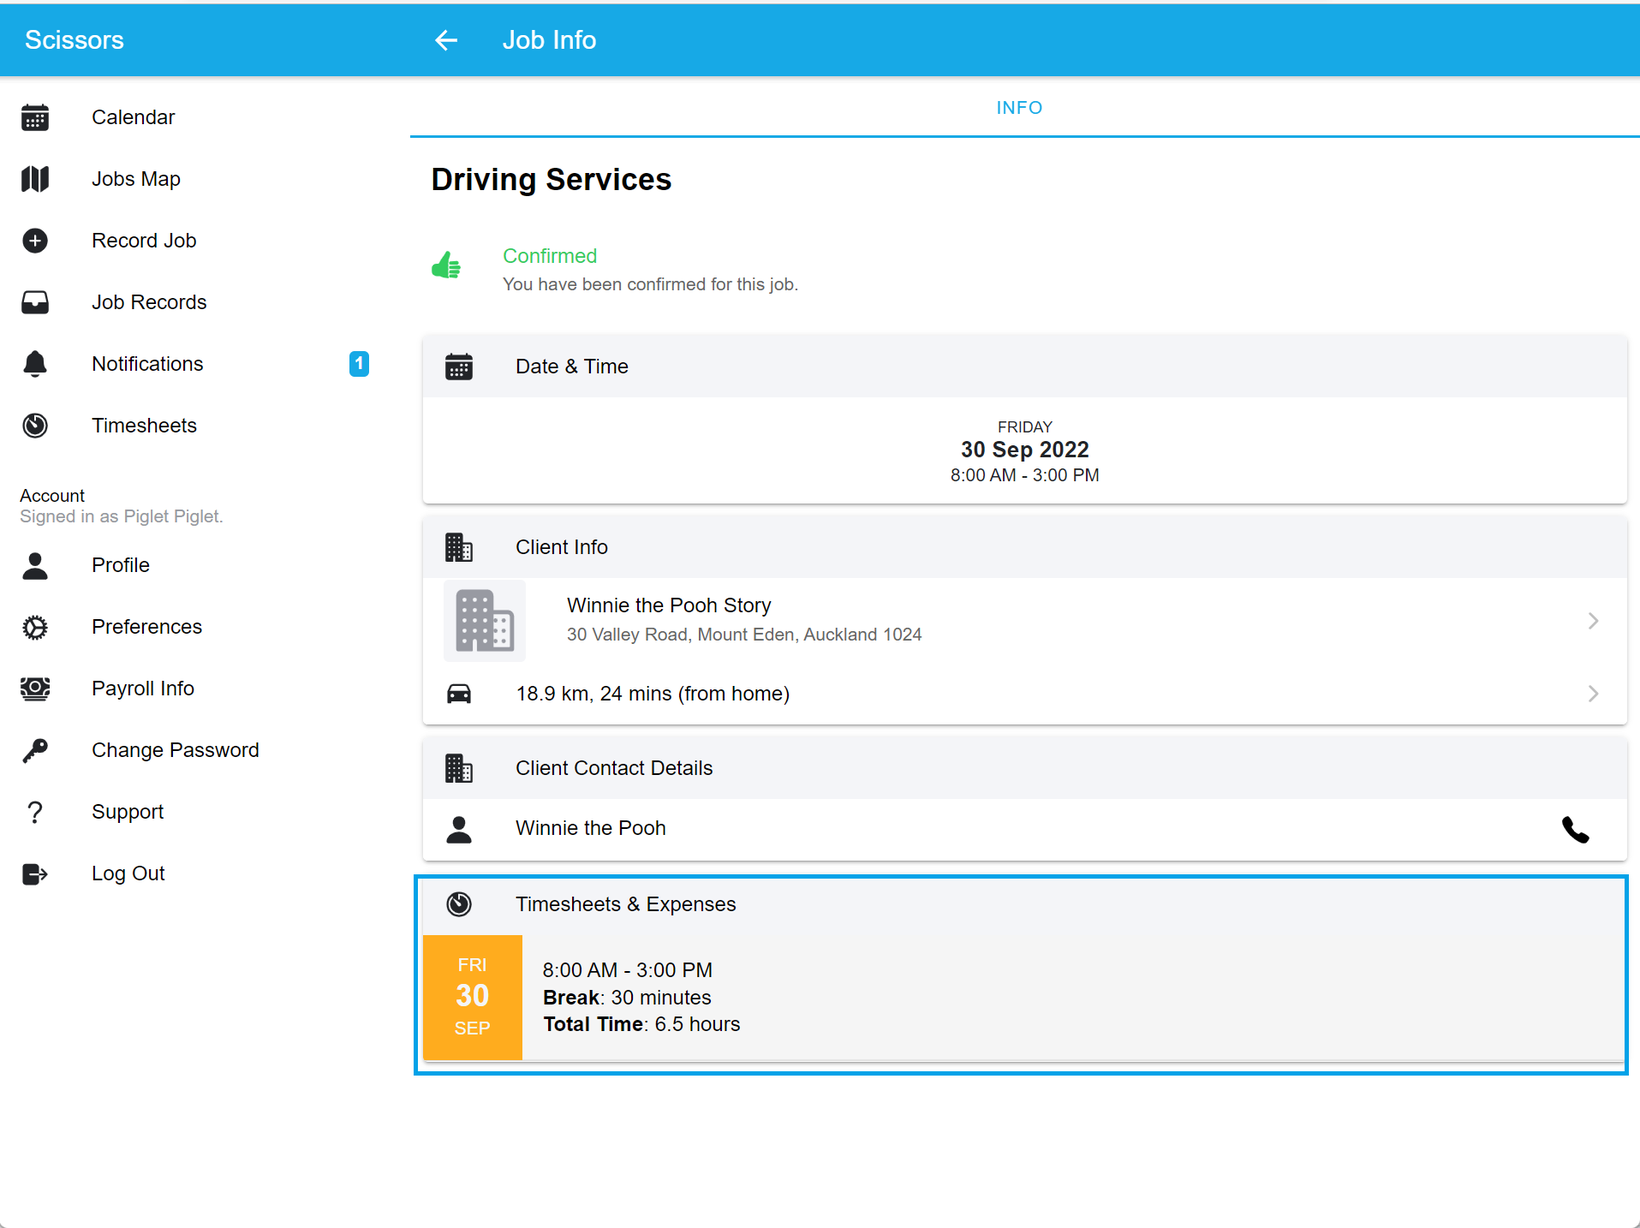Open Payroll Info menu item
The width and height of the screenshot is (1640, 1228).
143,689
